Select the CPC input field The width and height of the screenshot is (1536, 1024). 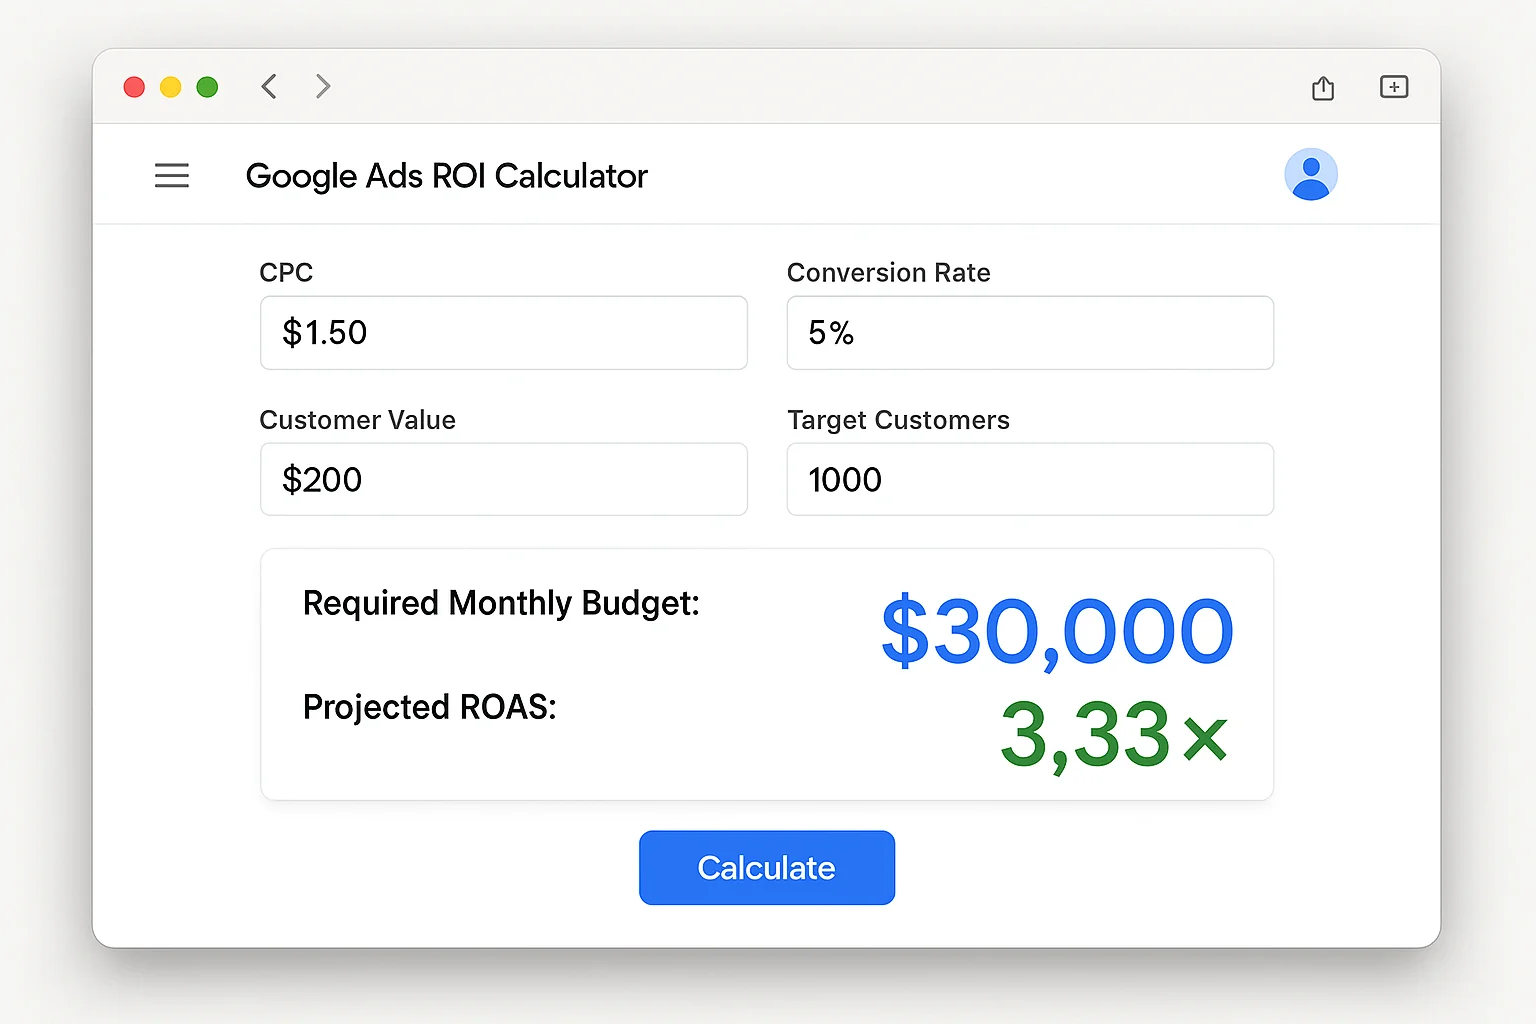(x=503, y=333)
